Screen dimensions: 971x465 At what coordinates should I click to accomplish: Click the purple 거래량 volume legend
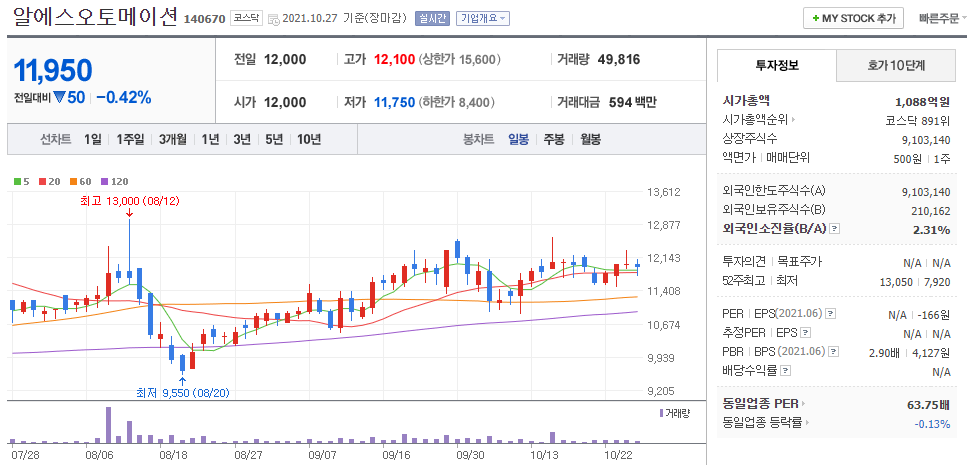coord(674,412)
